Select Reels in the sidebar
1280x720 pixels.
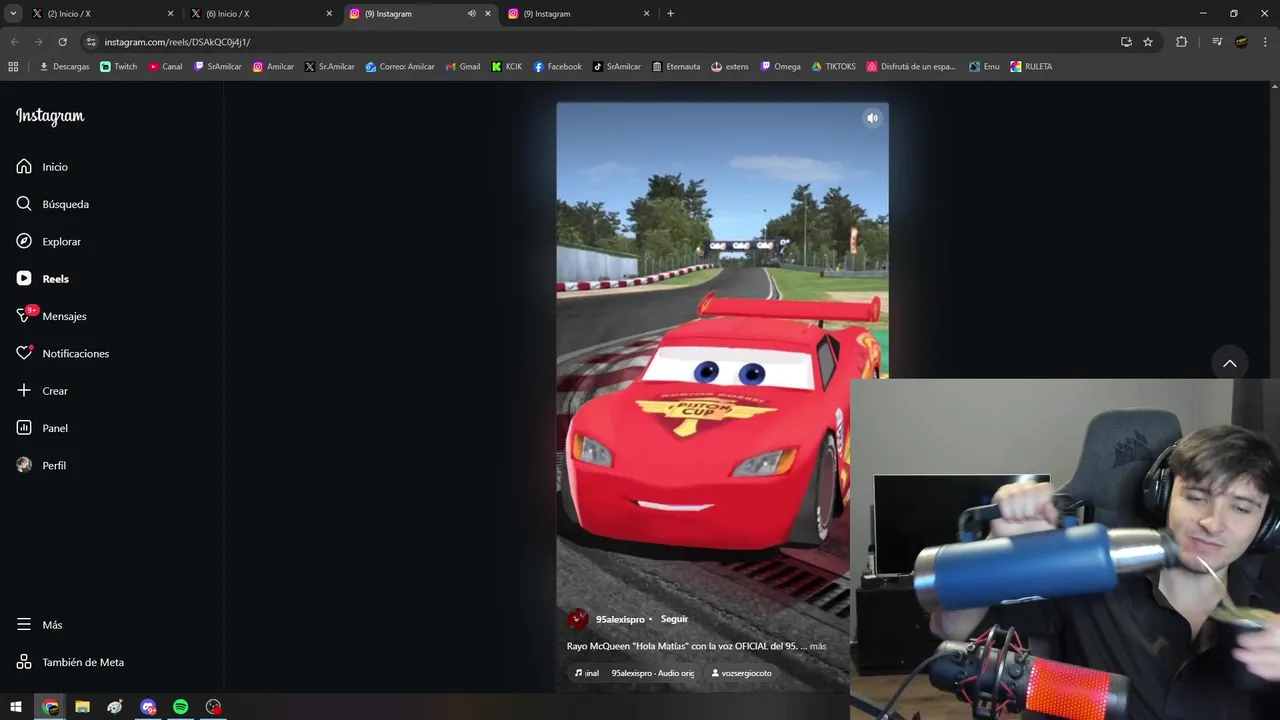tap(42, 279)
